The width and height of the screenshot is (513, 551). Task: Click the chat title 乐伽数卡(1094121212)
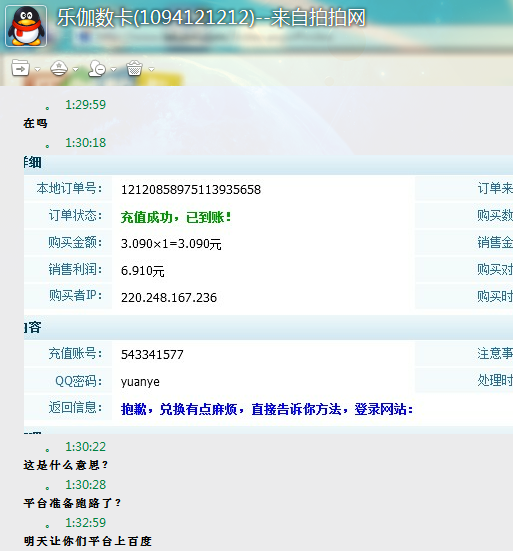[156, 18]
